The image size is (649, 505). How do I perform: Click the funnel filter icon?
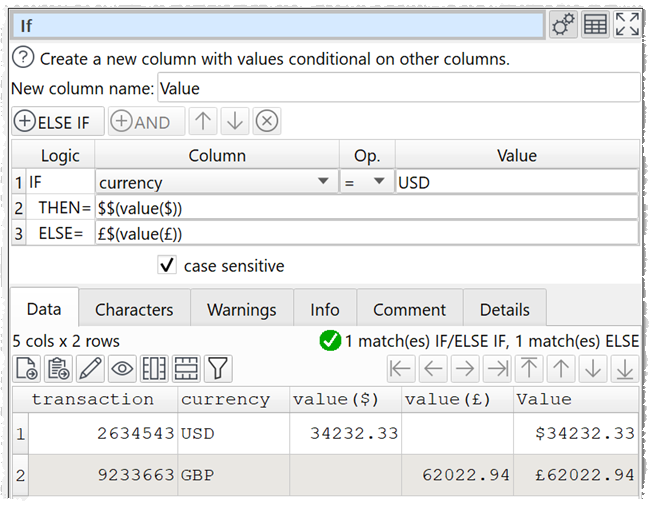point(218,369)
